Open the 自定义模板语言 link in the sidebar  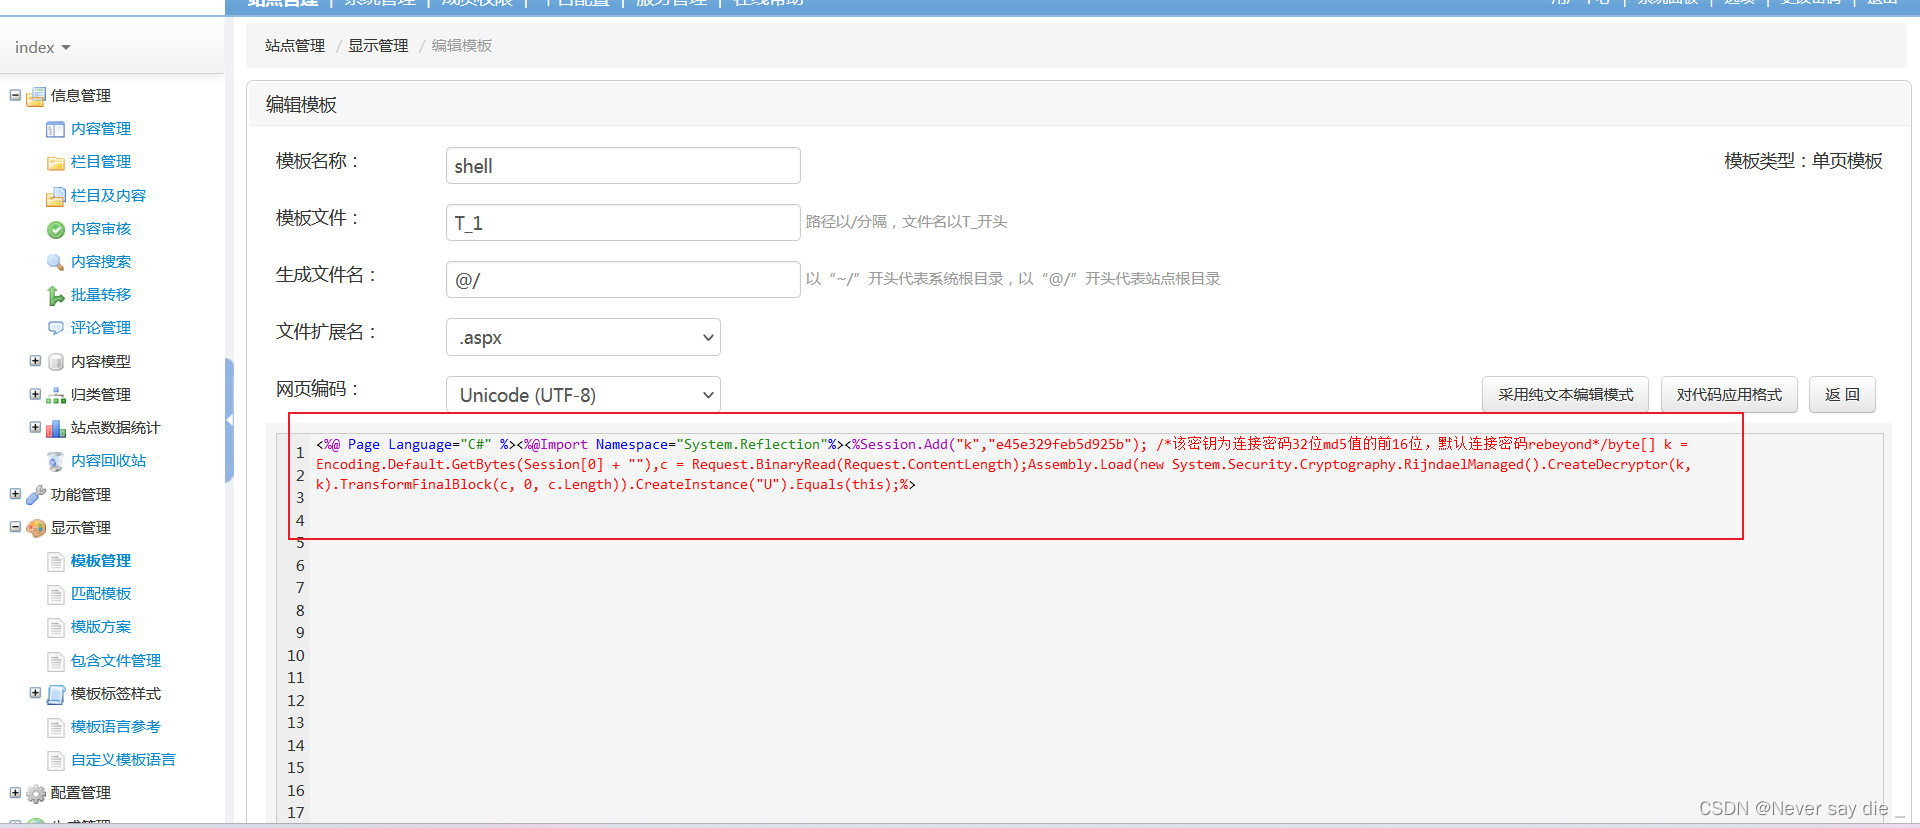point(123,760)
